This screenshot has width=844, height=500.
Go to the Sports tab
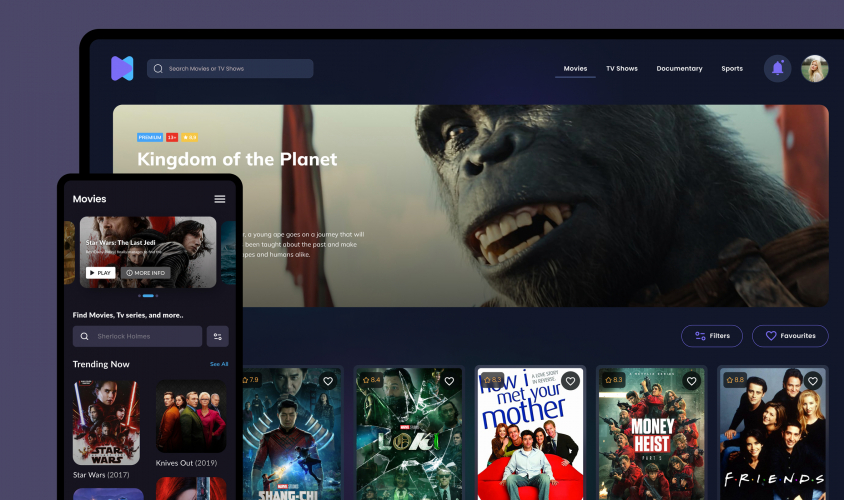[x=732, y=68]
